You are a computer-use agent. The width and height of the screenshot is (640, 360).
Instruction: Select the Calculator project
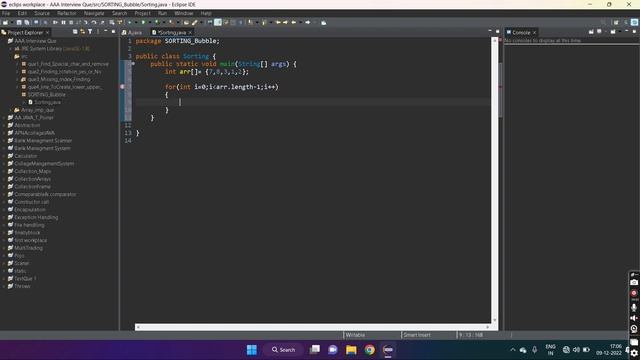[x=25, y=156]
